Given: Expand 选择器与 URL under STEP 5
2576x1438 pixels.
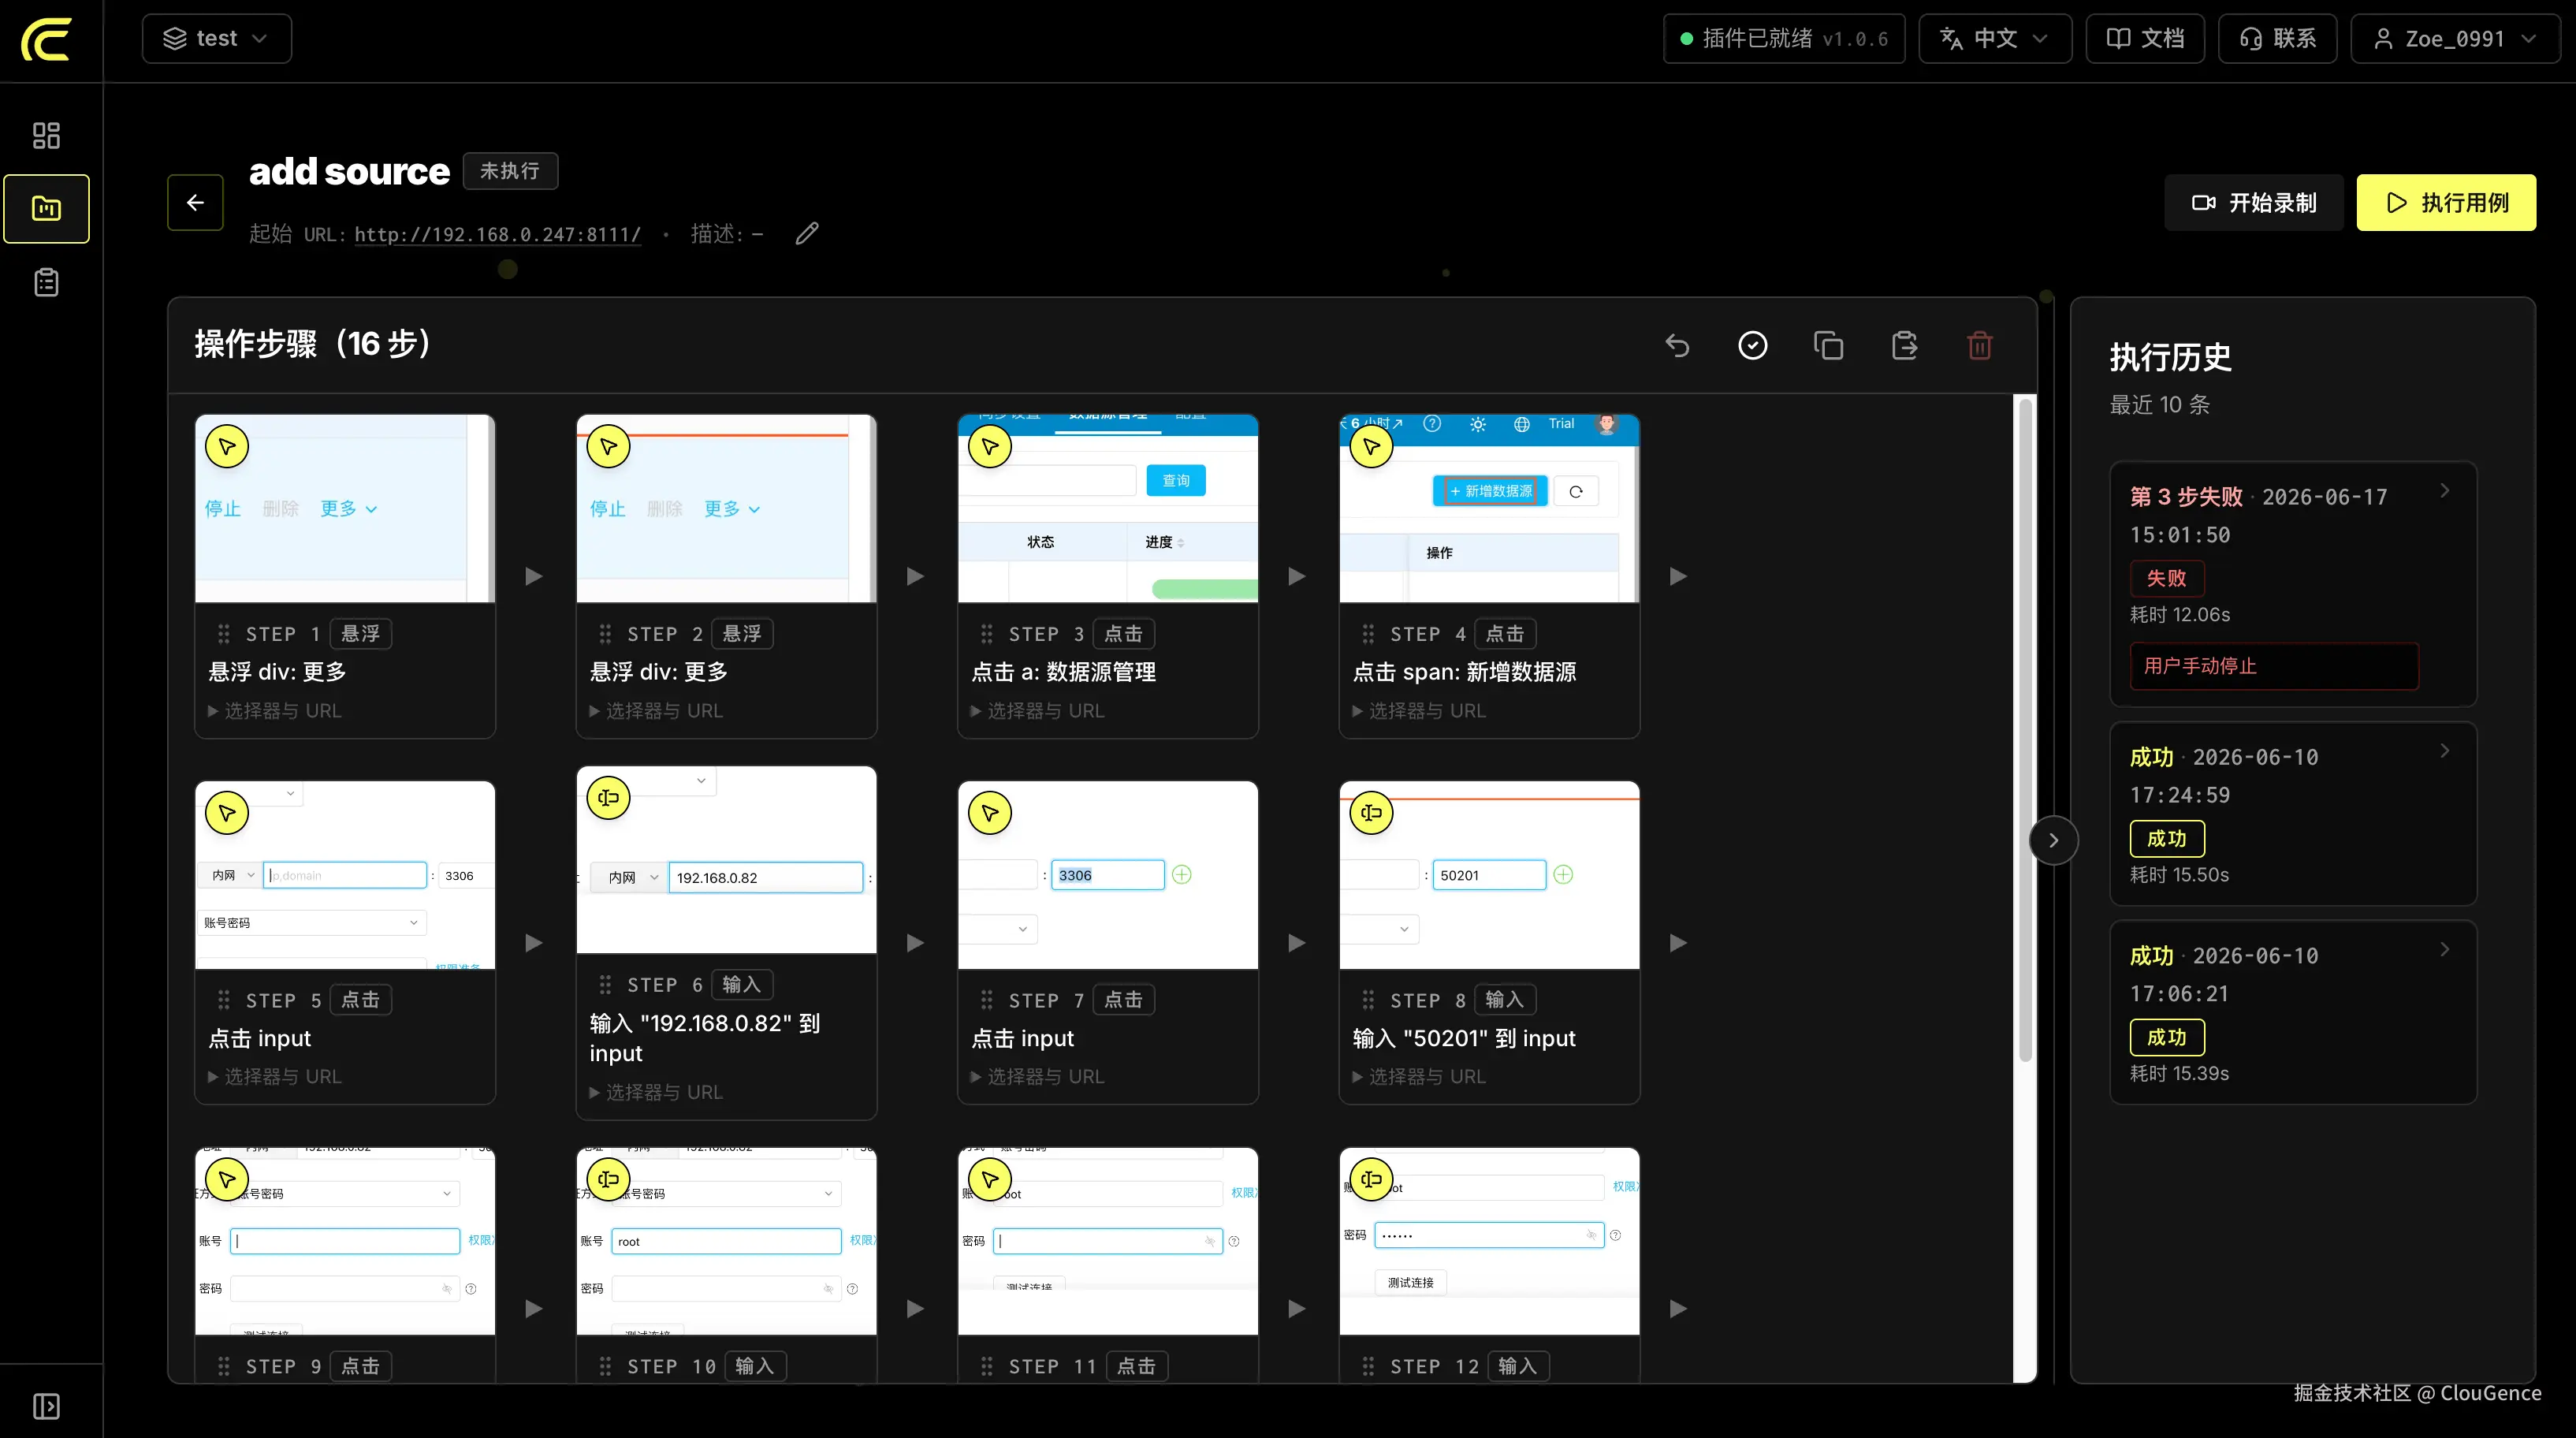Looking at the screenshot, I should coord(274,1077).
